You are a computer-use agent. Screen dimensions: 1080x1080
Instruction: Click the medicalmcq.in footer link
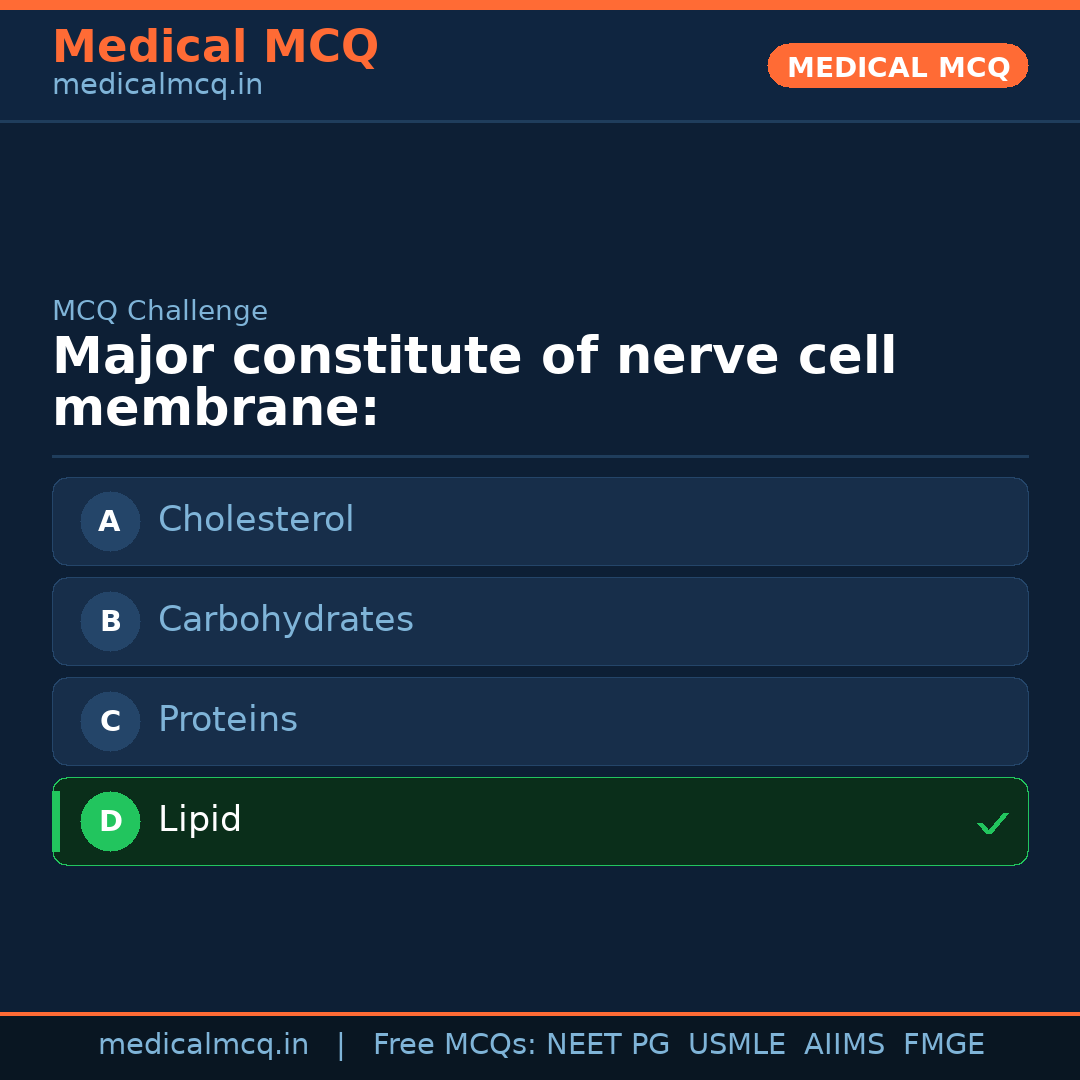click(x=204, y=1043)
